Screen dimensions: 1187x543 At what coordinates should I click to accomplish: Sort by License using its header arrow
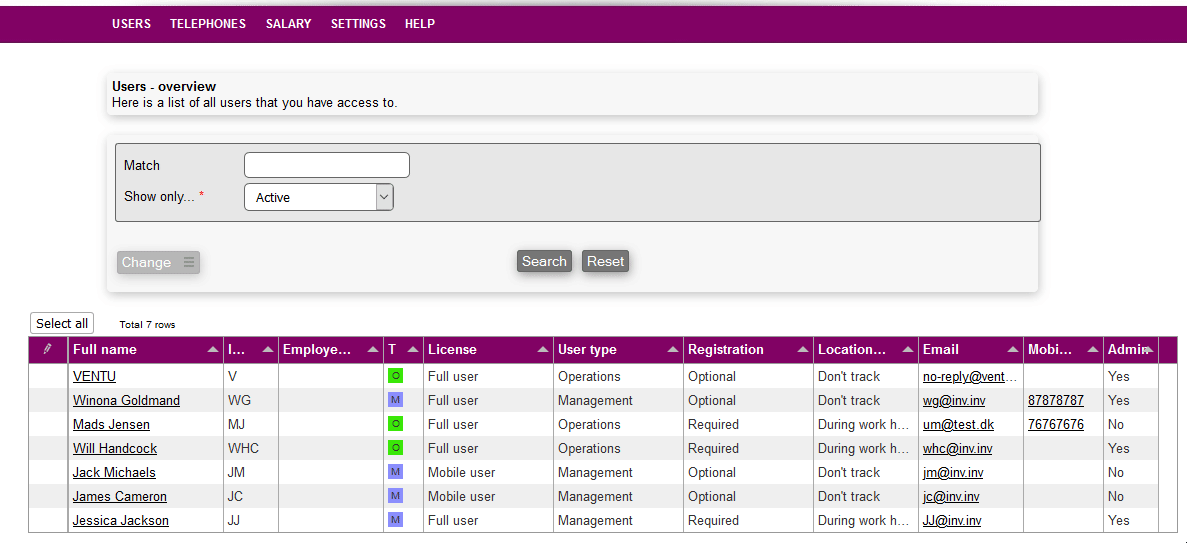click(x=541, y=350)
